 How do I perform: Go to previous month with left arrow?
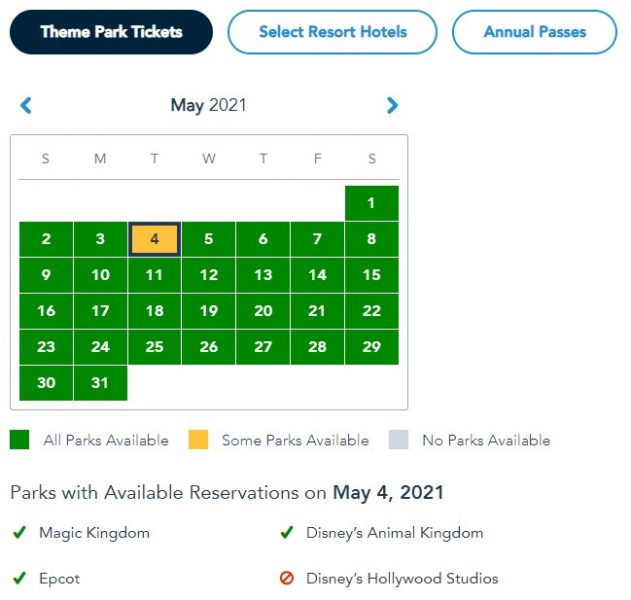point(26,105)
